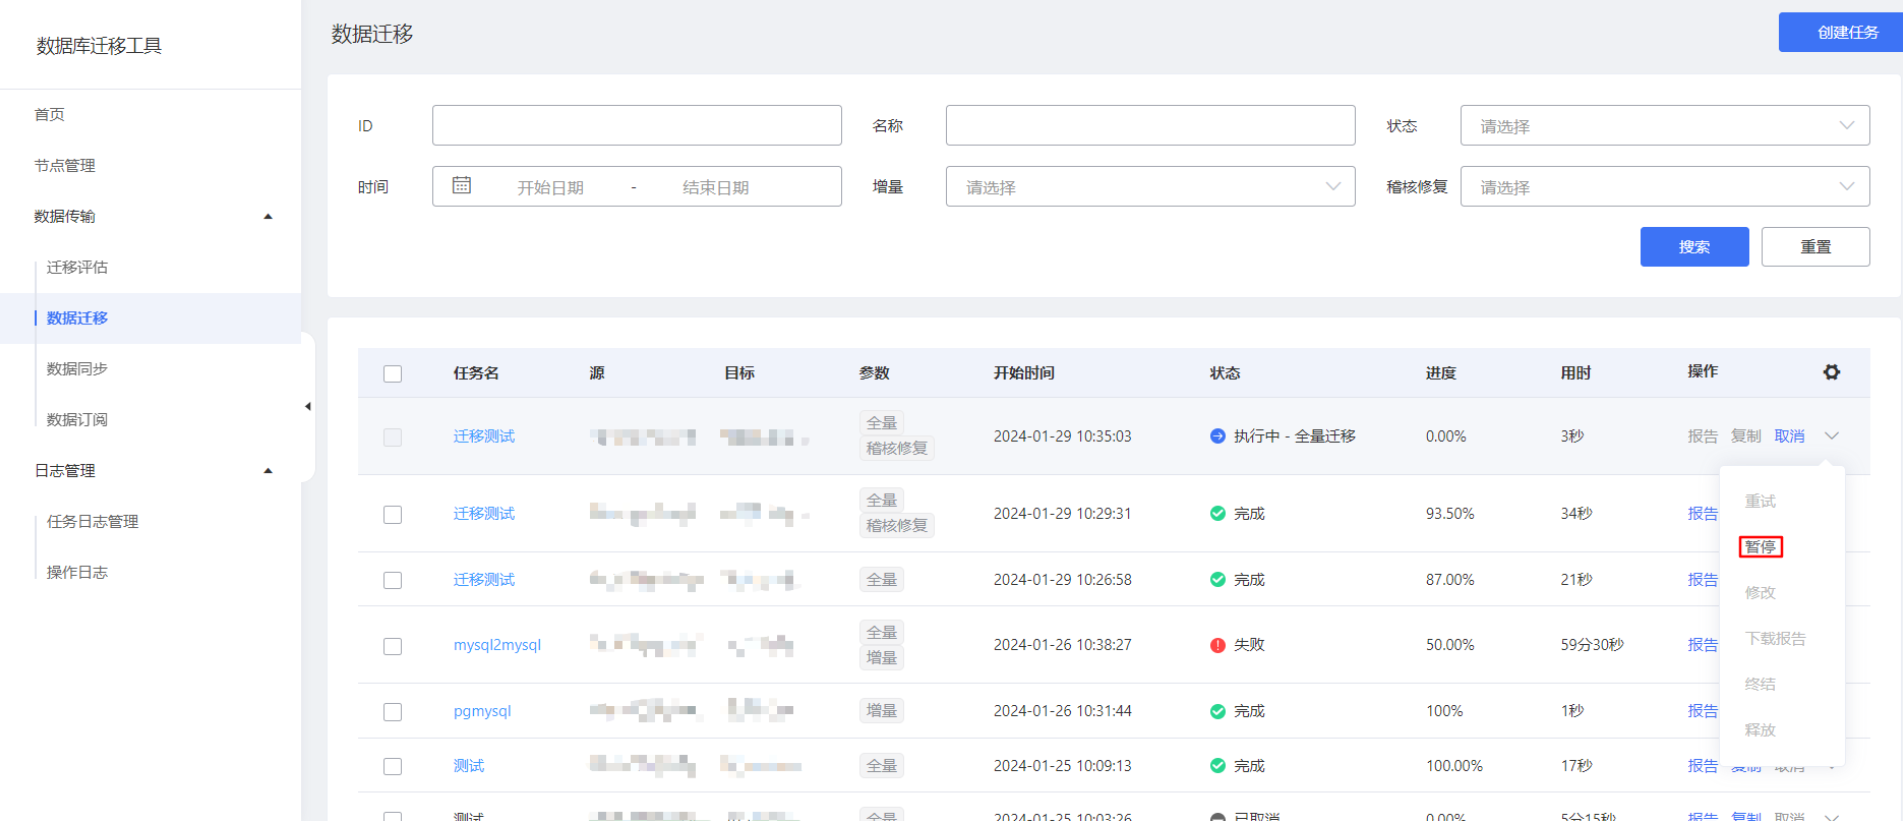1903x821 pixels.
Task: Click the running status icon for the 10:35:03 task
Action: (1217, 436)
